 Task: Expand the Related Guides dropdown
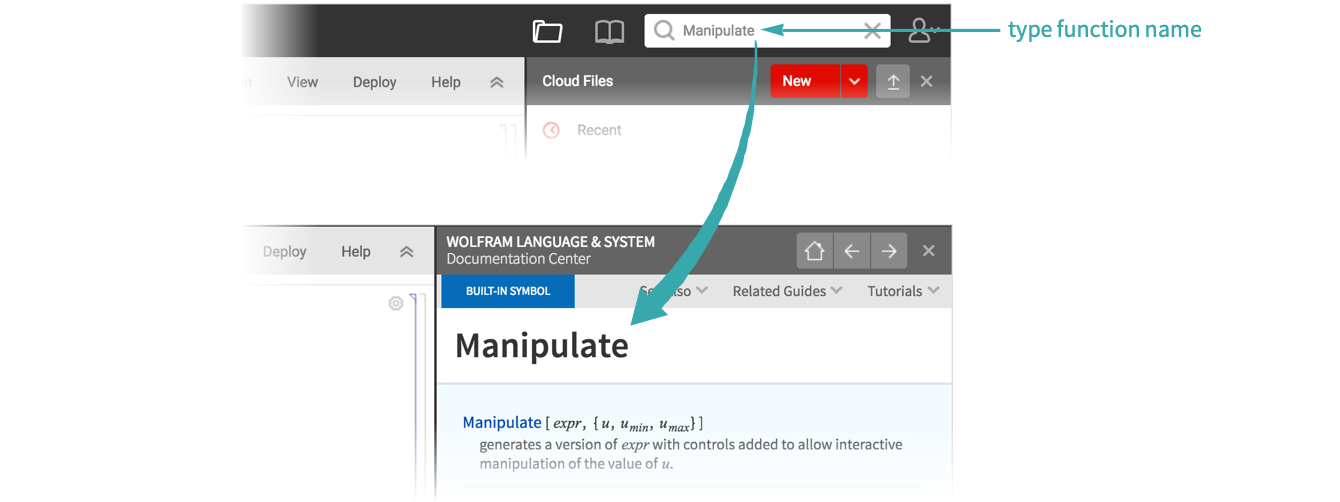pyautogui.click(x=787, y=291)
